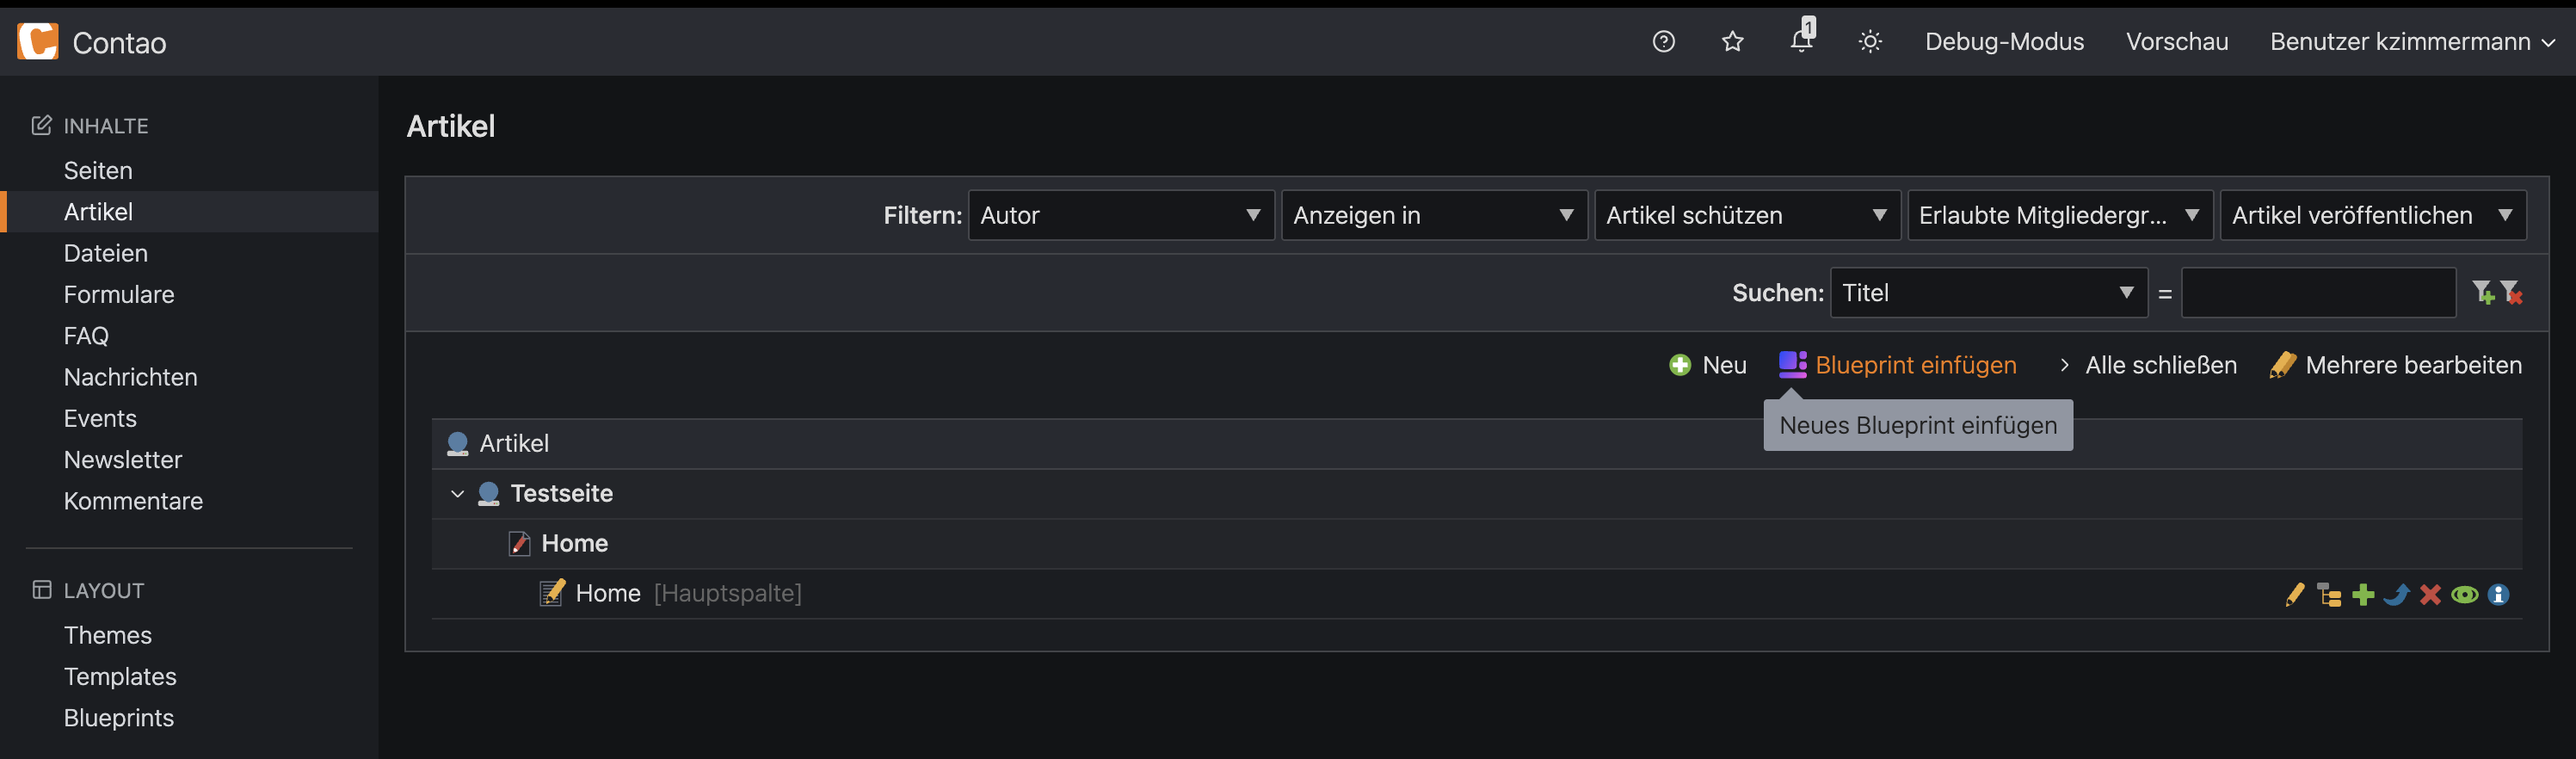Click the reset filter icon with red X
The image size is (2576, 759).
click(2511, 293)
